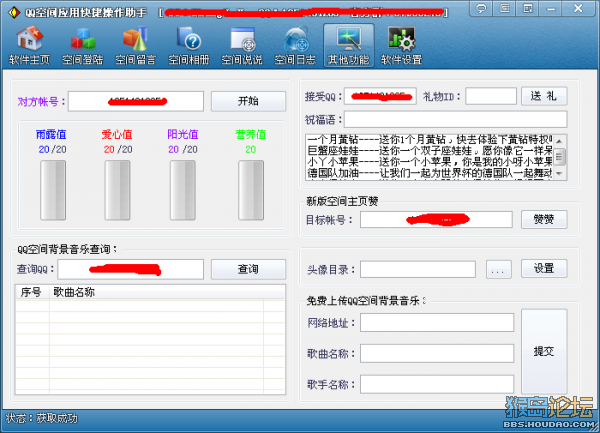Close the QQ空间 assistant window
The height and width of the screenshot is (433, 600).
[x=578, y=8]
